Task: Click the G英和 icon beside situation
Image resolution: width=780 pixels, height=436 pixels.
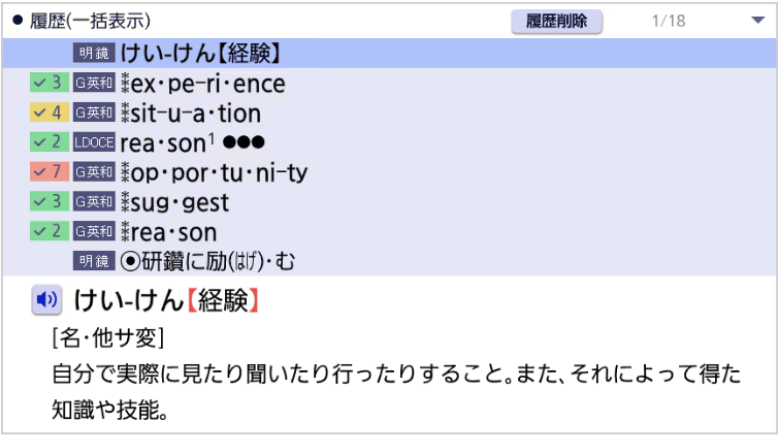Action: pos(94,114)
